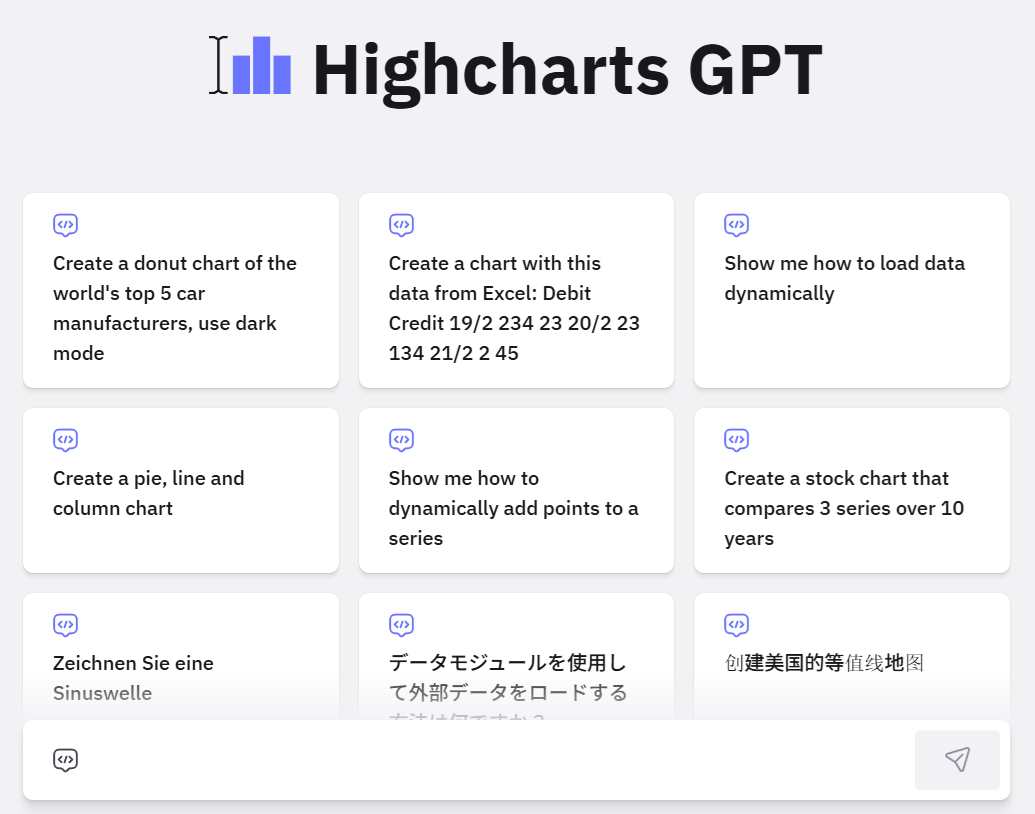
Task: Click code icon on the pie, line and column card
Action: point(66,440)
